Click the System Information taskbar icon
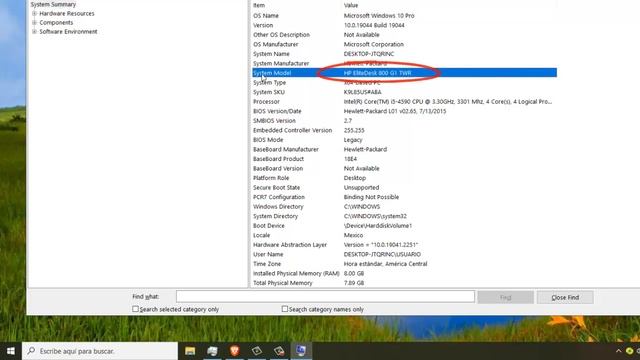 point(301,351)
